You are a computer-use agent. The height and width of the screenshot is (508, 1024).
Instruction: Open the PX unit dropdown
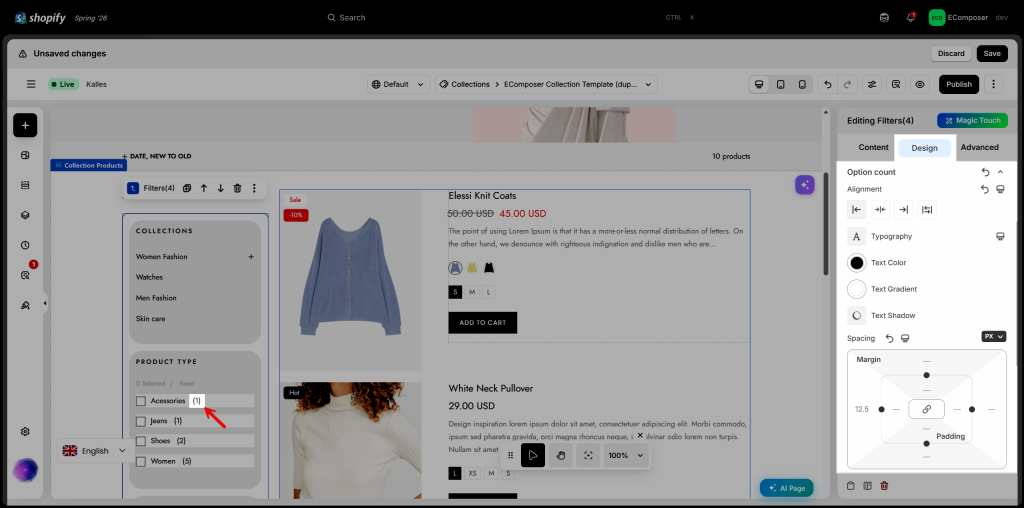(993, 336)
